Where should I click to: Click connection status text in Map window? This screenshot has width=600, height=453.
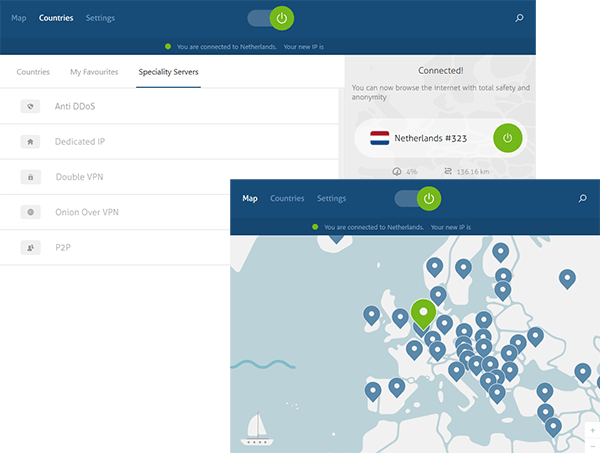click(374, 227)
